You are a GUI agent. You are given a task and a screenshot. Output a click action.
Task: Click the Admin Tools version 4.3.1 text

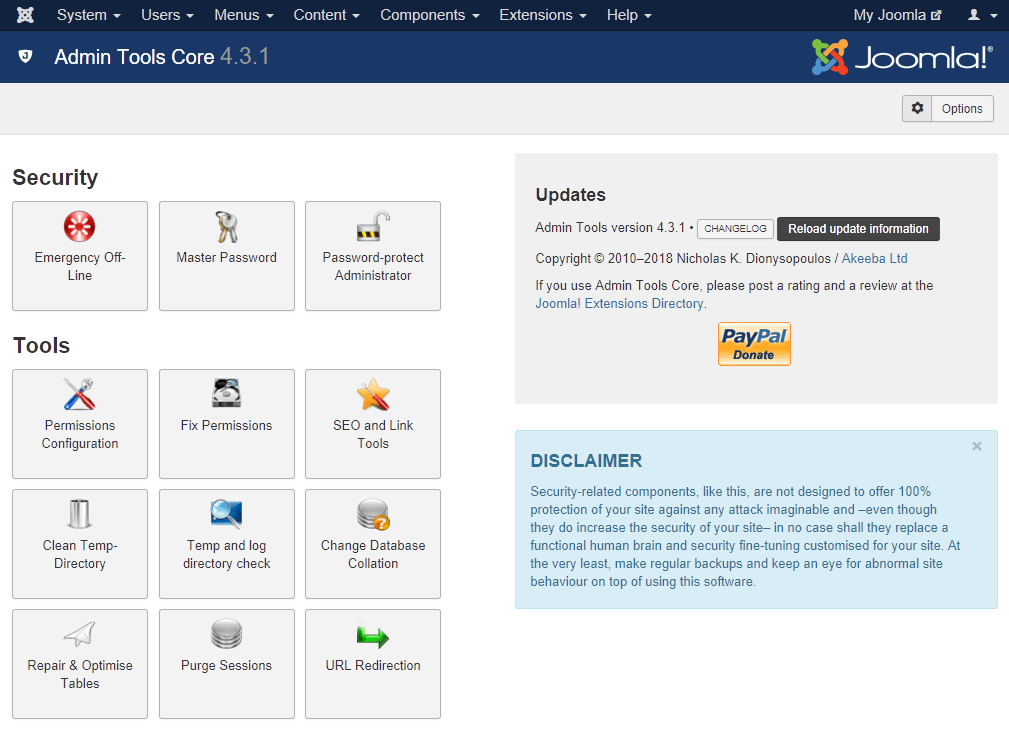coord(610,228)
